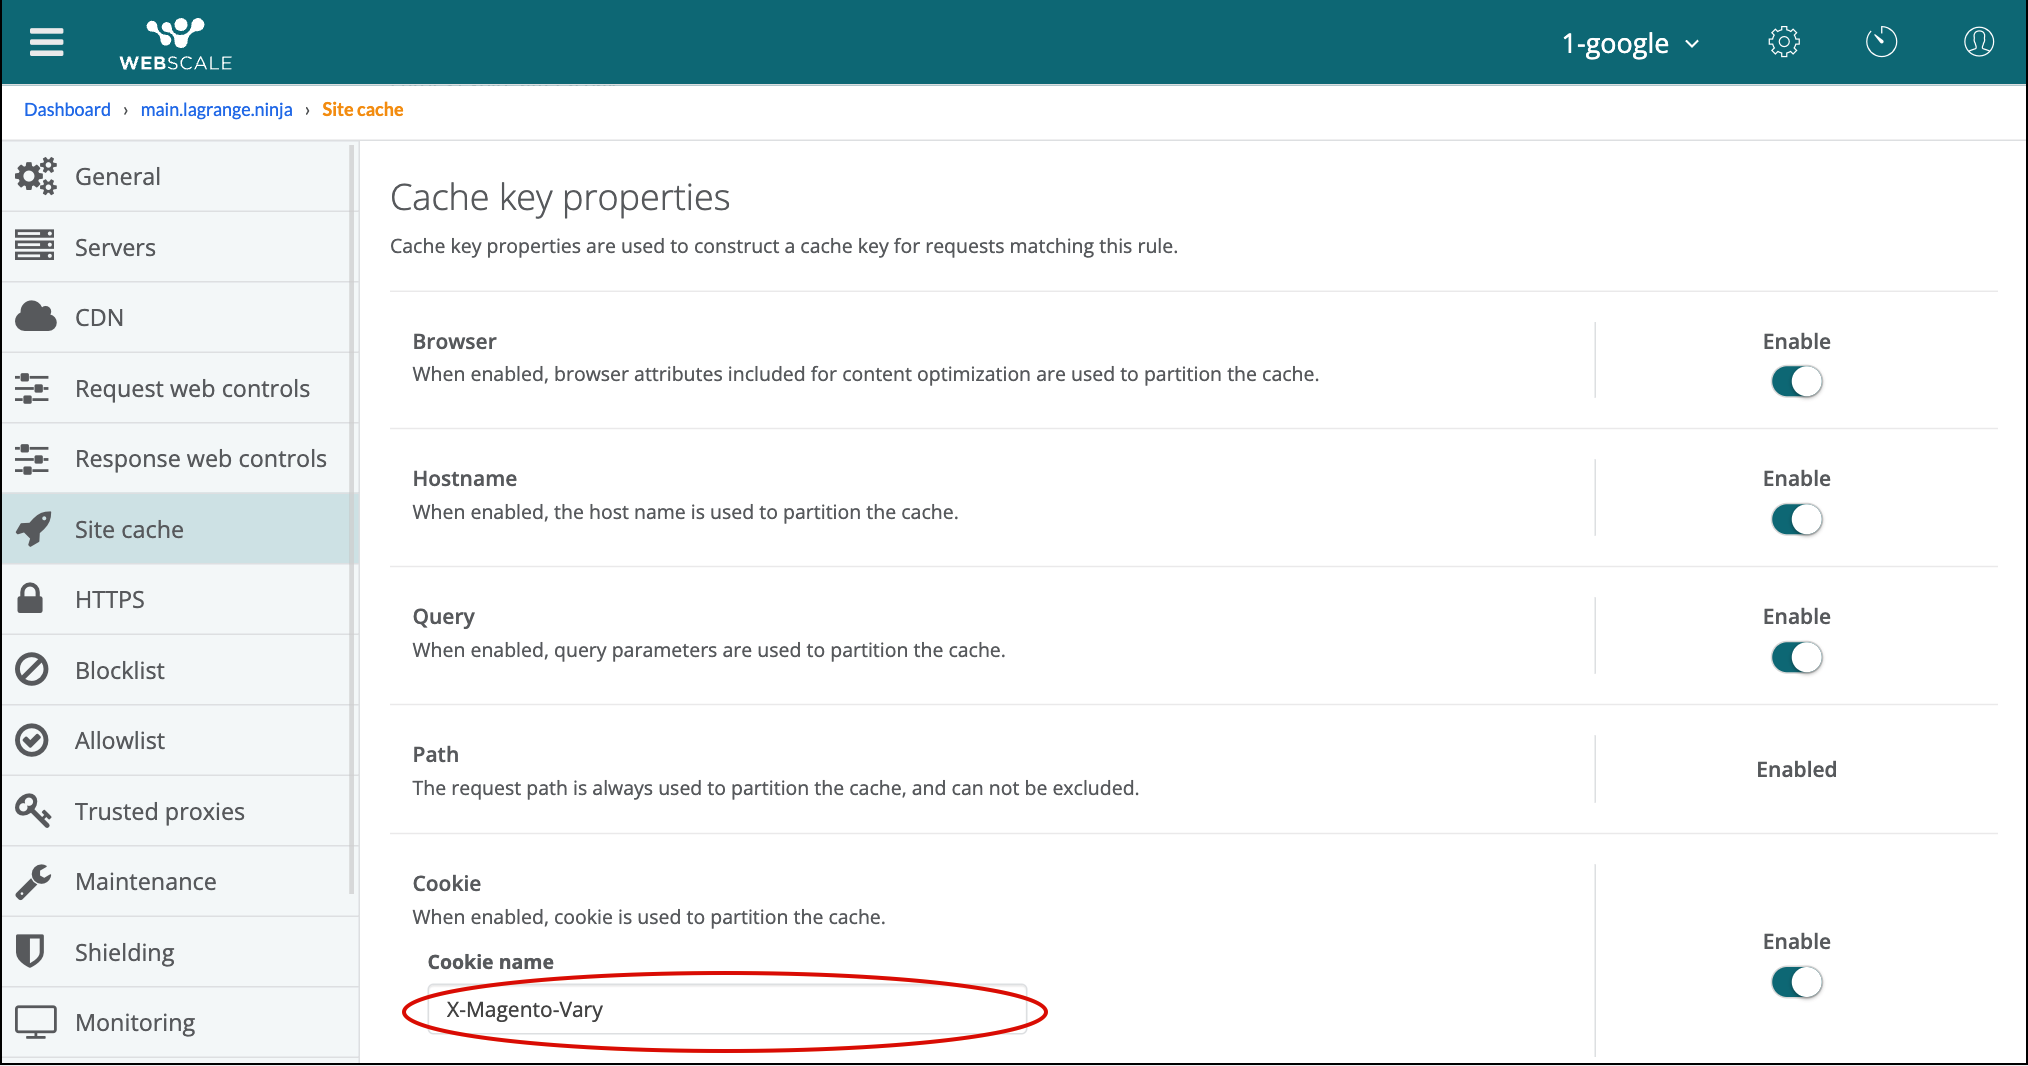Screen dimensions: 2028x1066
Task: Click the Maintenance wrench icon
Action: (x=33, y=881)
